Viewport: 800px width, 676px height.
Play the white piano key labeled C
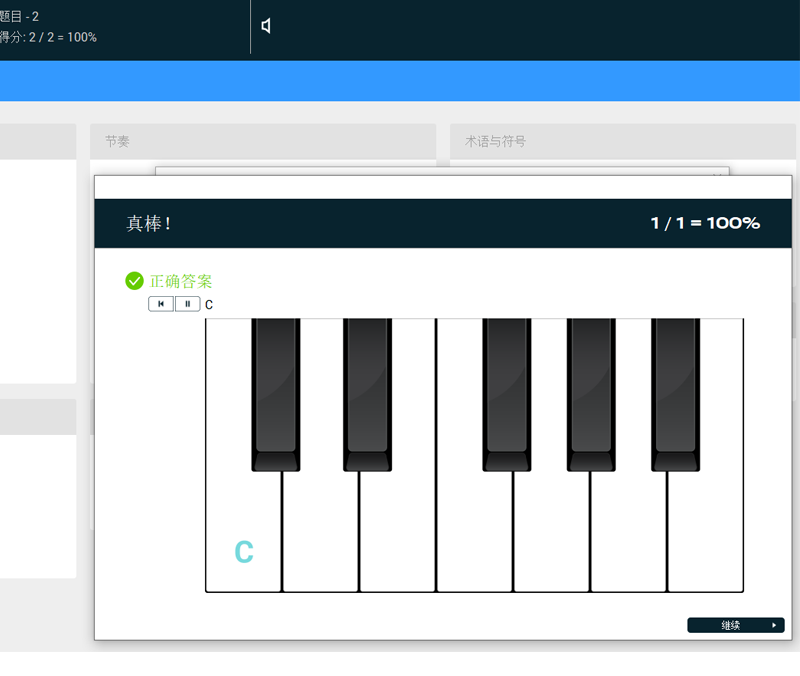[x=243, y=531]
